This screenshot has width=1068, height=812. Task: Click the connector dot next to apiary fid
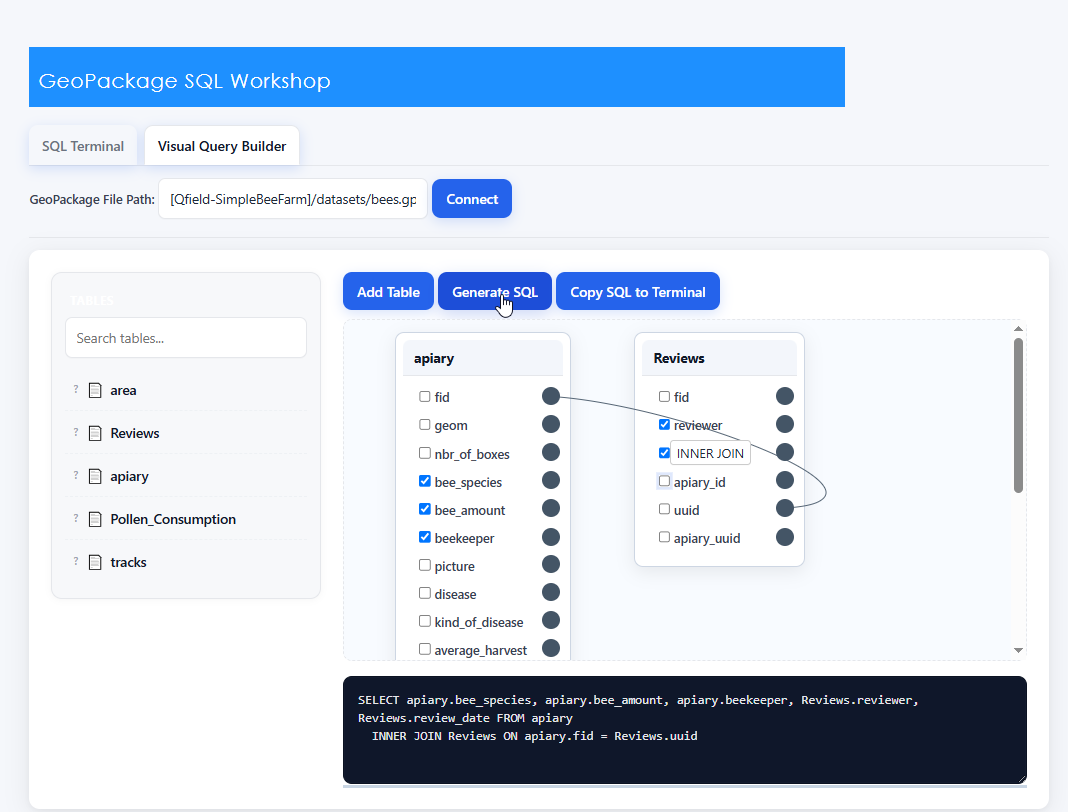point(551,396)
